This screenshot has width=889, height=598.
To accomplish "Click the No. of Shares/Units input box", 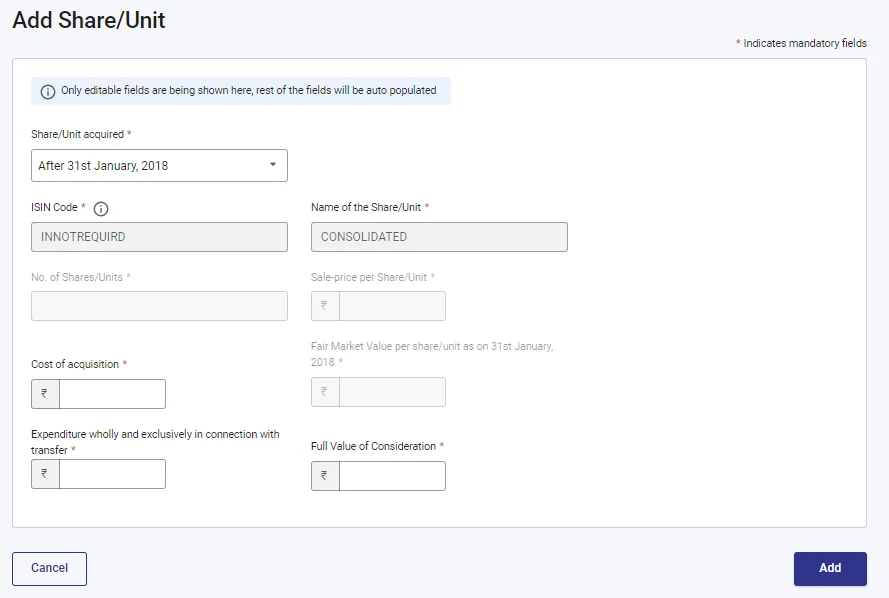I will [x=159, y=306].
